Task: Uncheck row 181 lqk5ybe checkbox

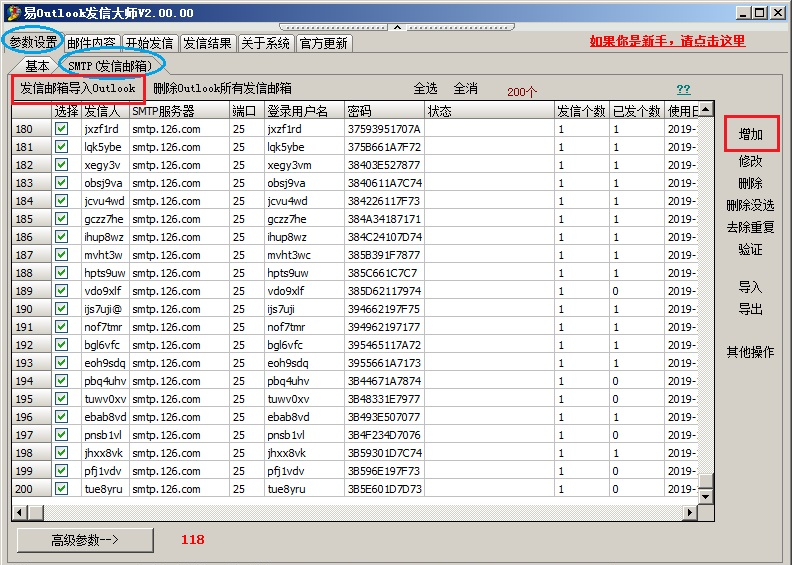Action: (x=62, y=147)
